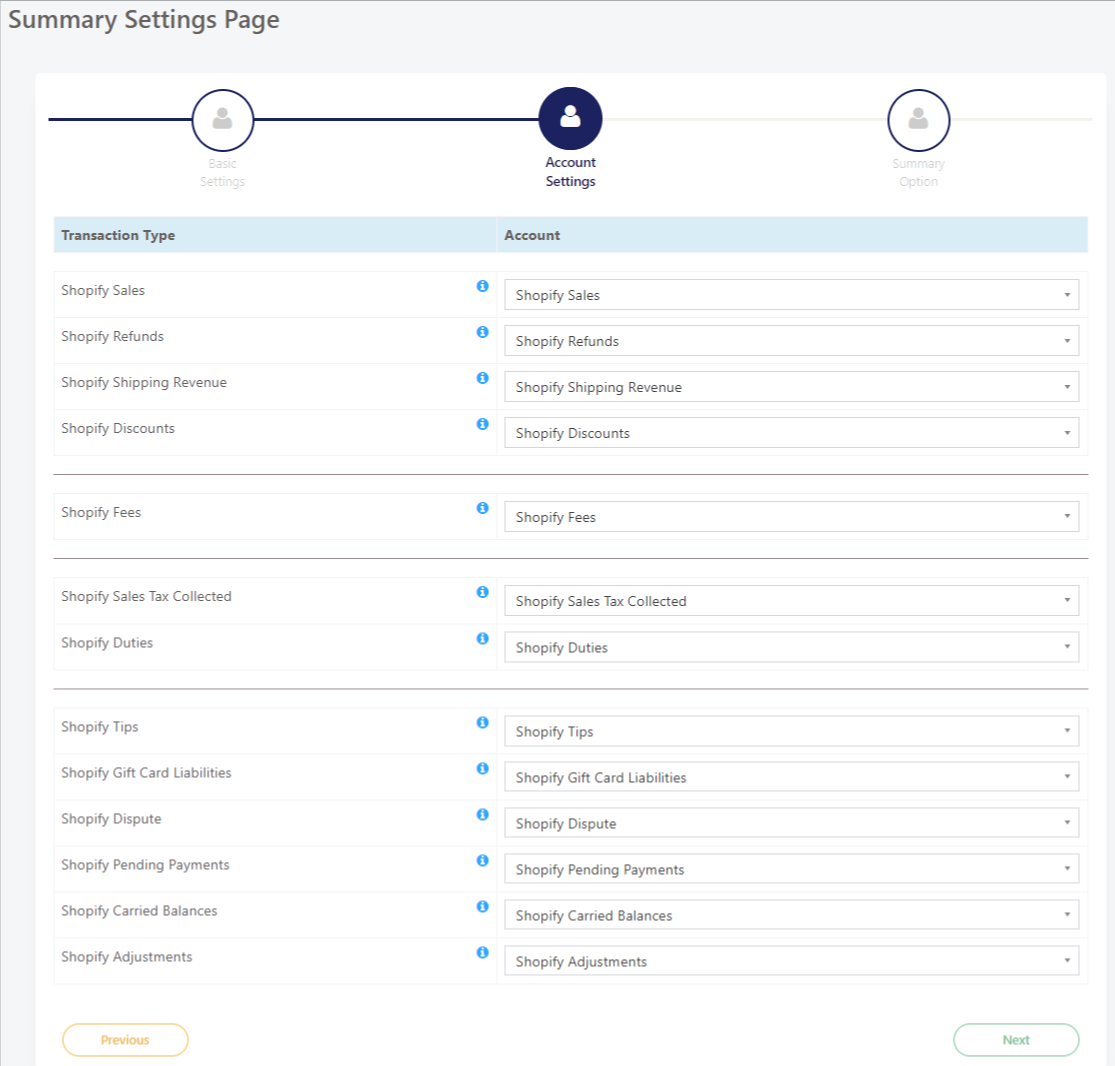Image resolution: width=1115 pixels, height=1066 pixels.
Task: Click the Shopify Refunds transaction type label
Action: (x=112, y=336)
